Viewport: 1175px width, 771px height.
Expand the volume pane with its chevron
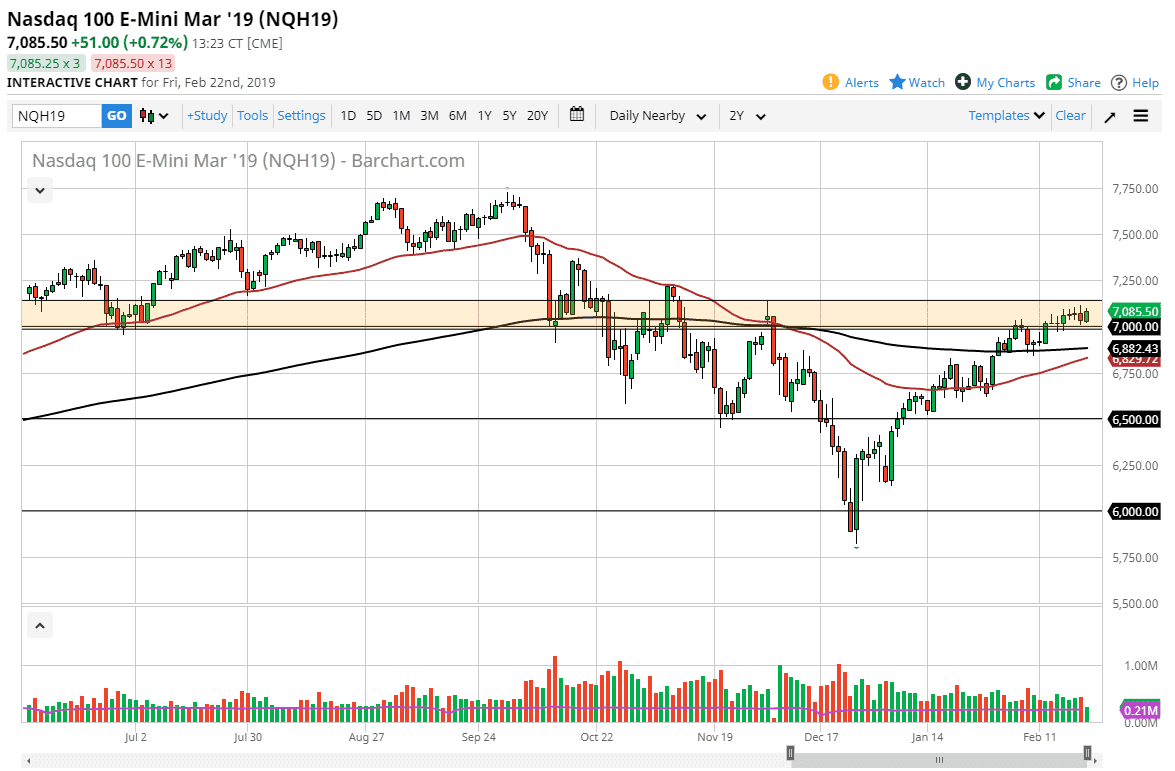[x=39, y=624]
